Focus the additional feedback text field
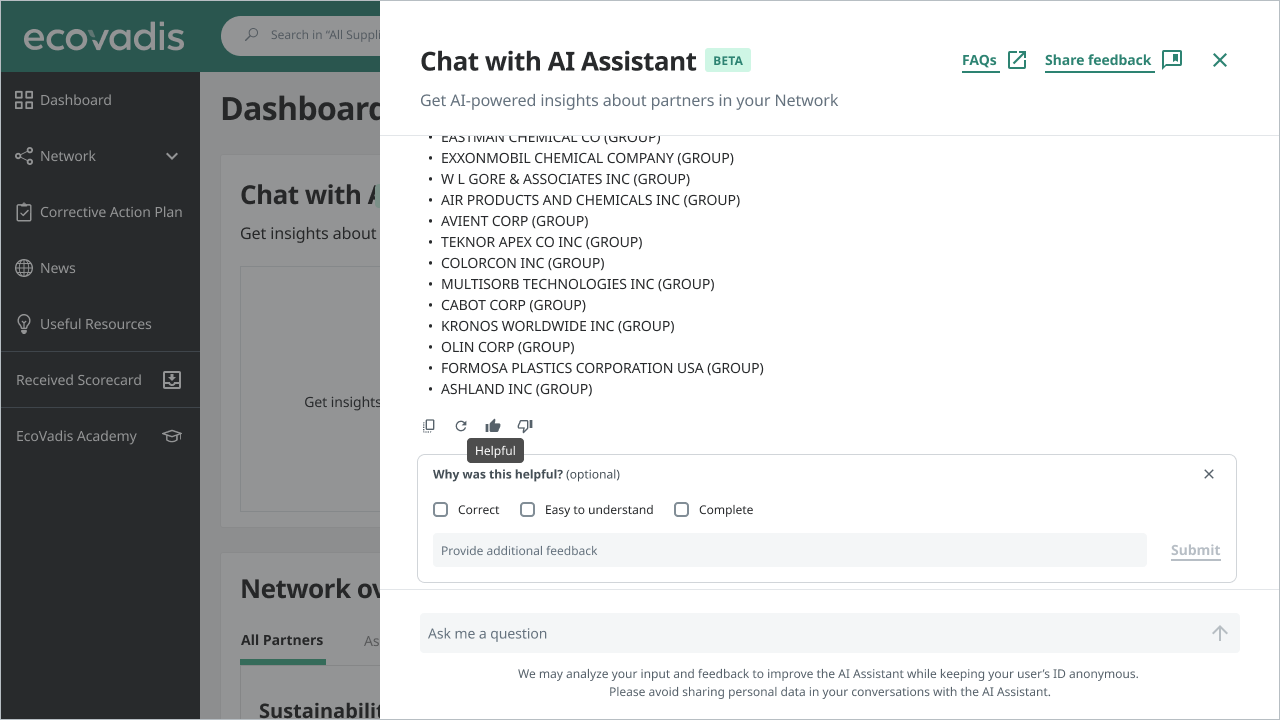 click(x=790, y=550)
